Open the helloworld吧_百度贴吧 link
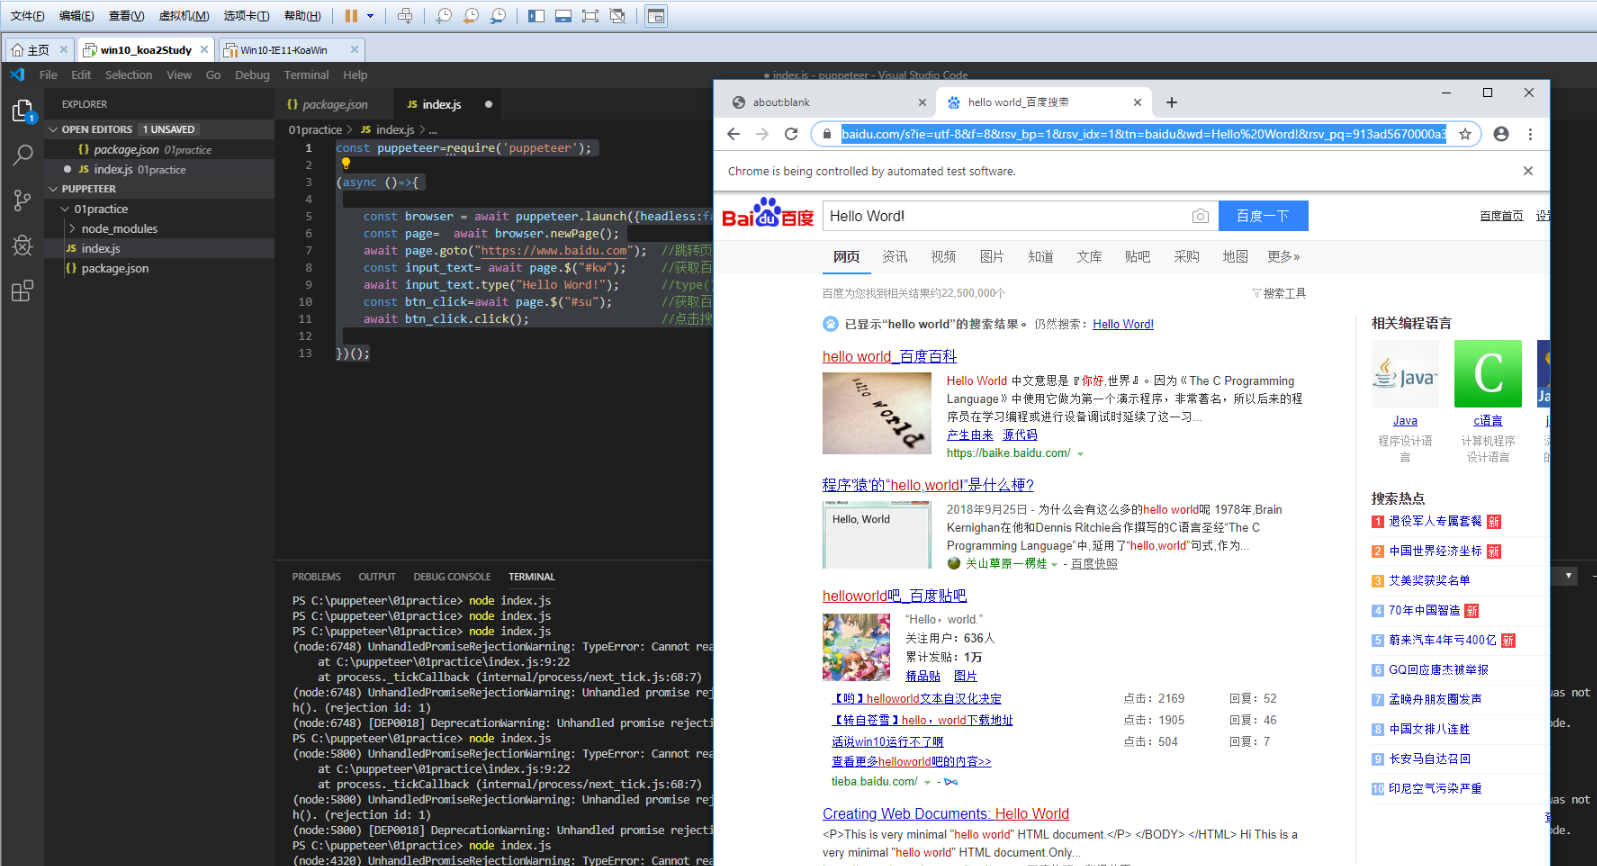The image size is (1597, 866). pyautogui.click(x=894, y=596)
